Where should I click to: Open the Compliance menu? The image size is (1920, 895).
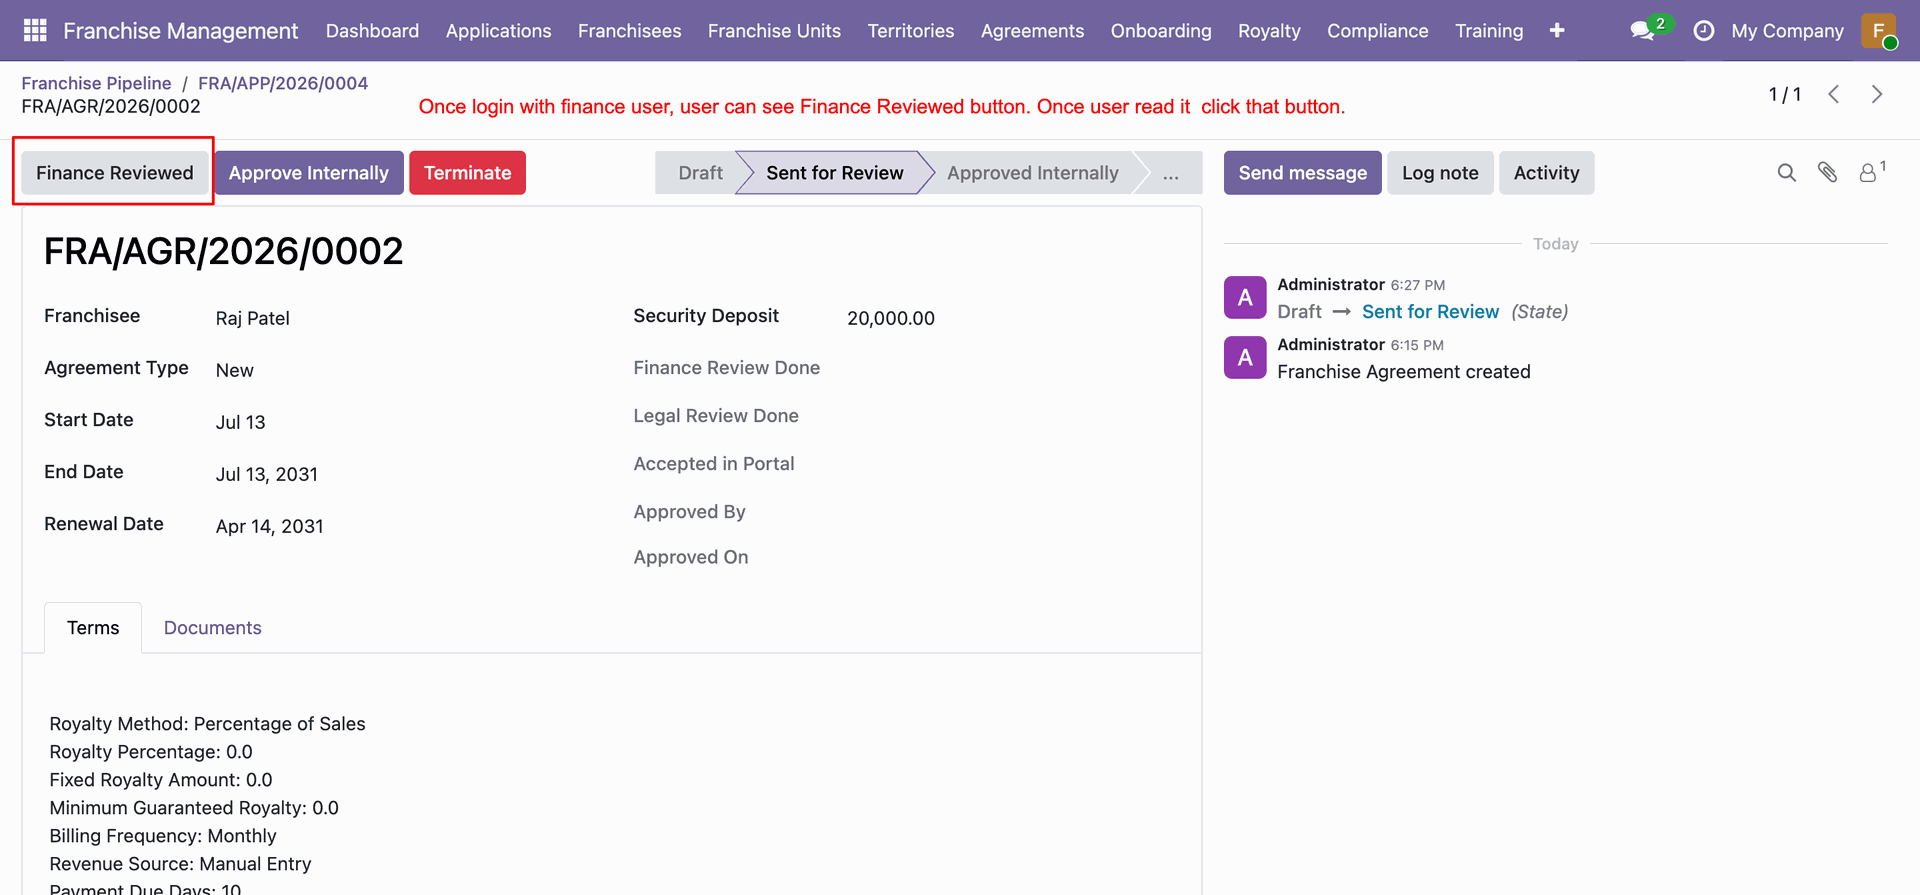point(1377,31)
